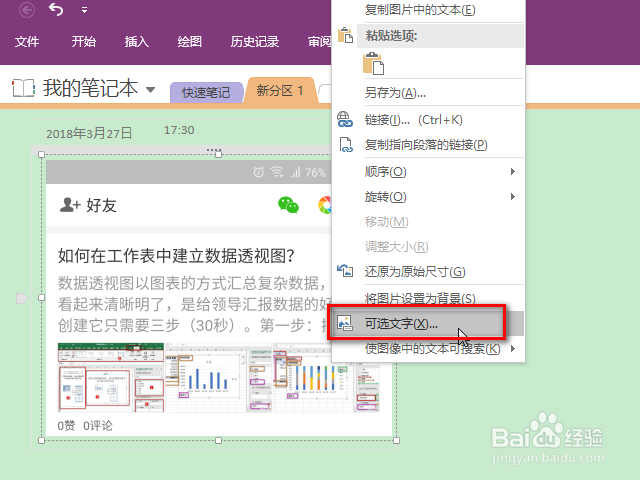Click the note container move handle dots
Image resolution: width=640 pixels, height=480 pixels.
[x=214, y=150]
